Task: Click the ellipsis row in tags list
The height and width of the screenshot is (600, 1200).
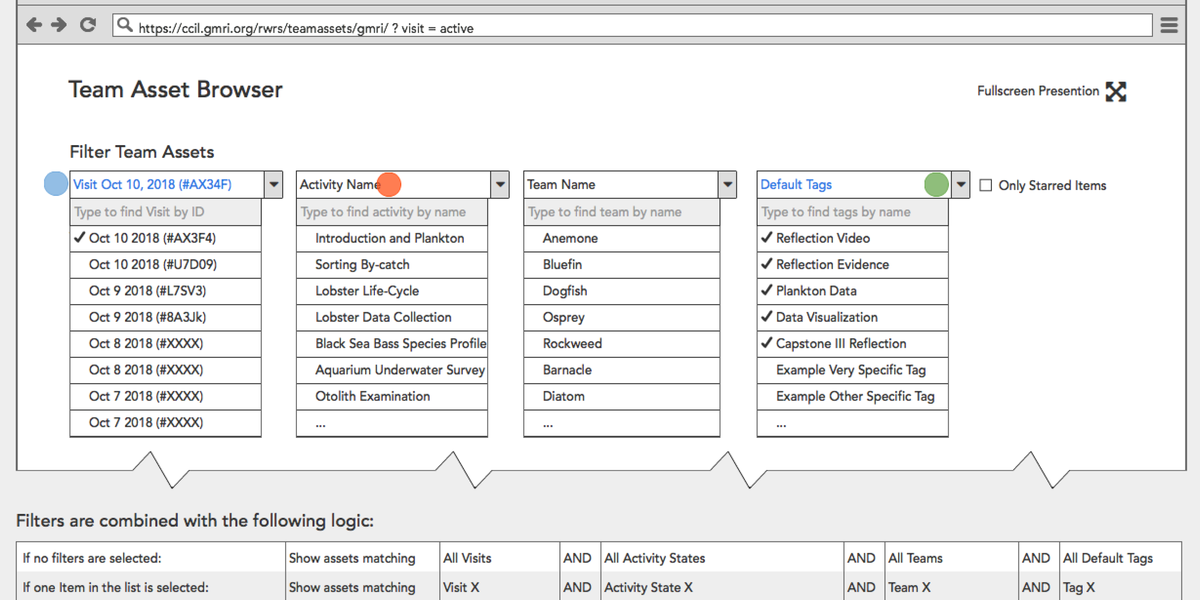Action: pyautogui.click(x=852, y=423)
